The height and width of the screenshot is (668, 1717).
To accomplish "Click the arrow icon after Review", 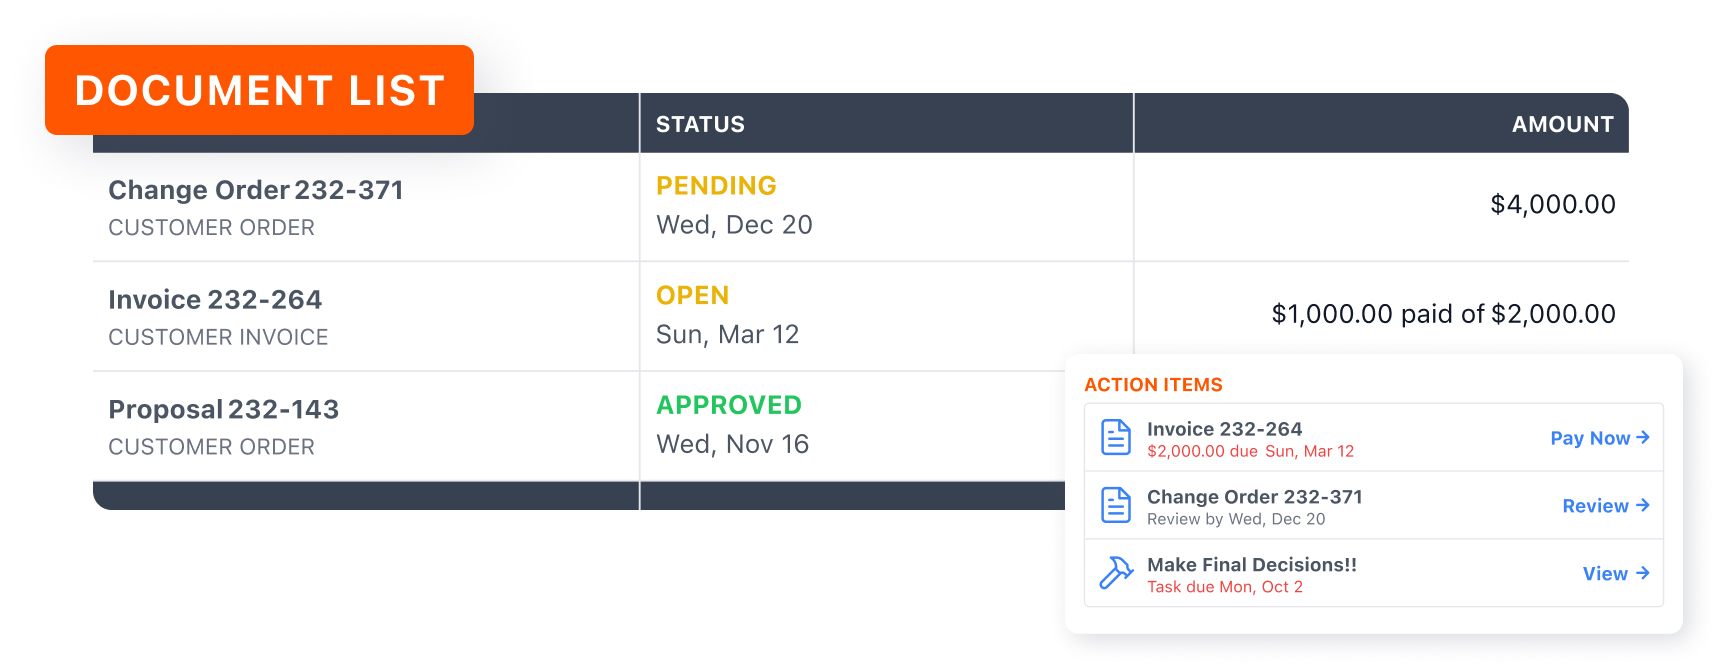I will (1642, 506).
